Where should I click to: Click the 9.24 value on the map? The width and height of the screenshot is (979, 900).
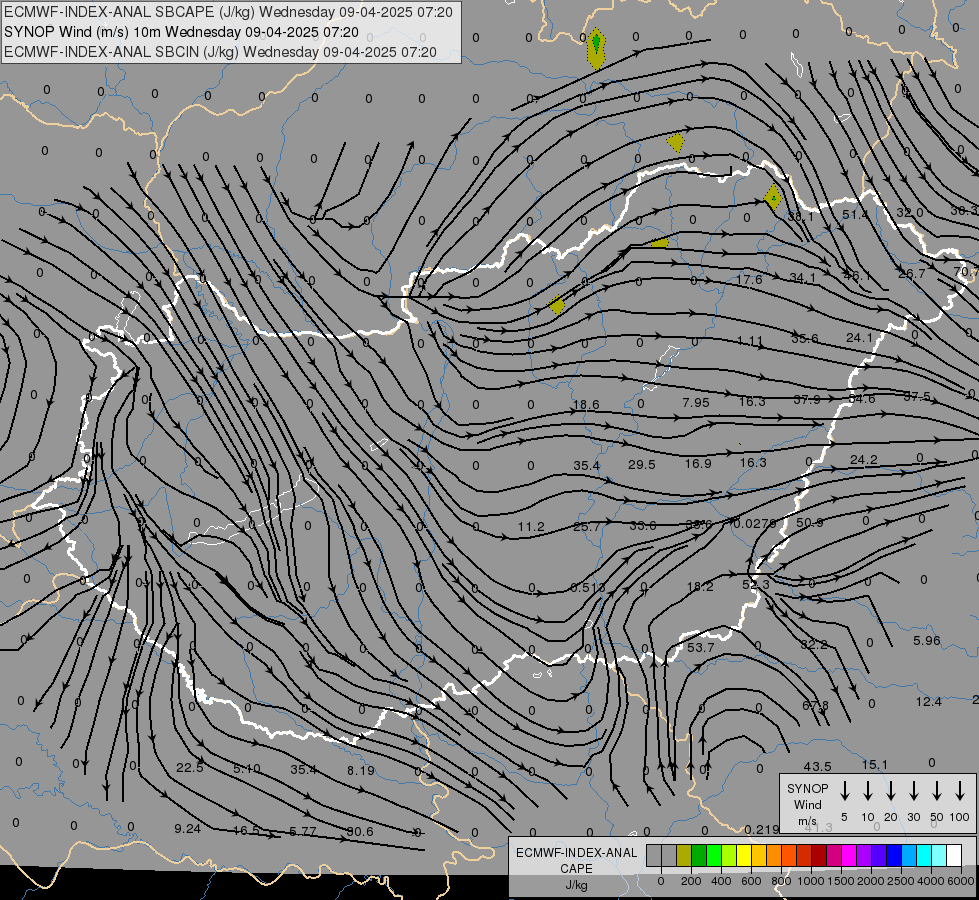187,829
